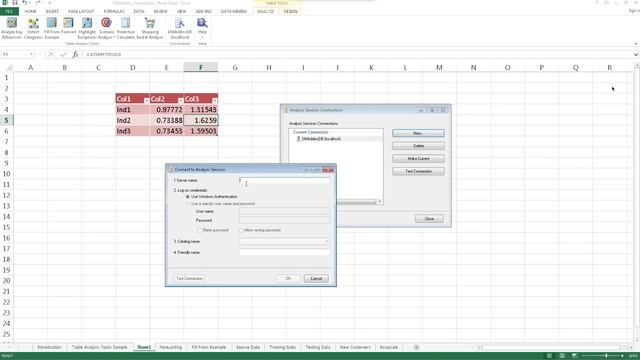Click Close in Analysis Services Connections dialog
Image resolution: width=640 pixels, height=360 pixels.
click(x=429, y=219)
